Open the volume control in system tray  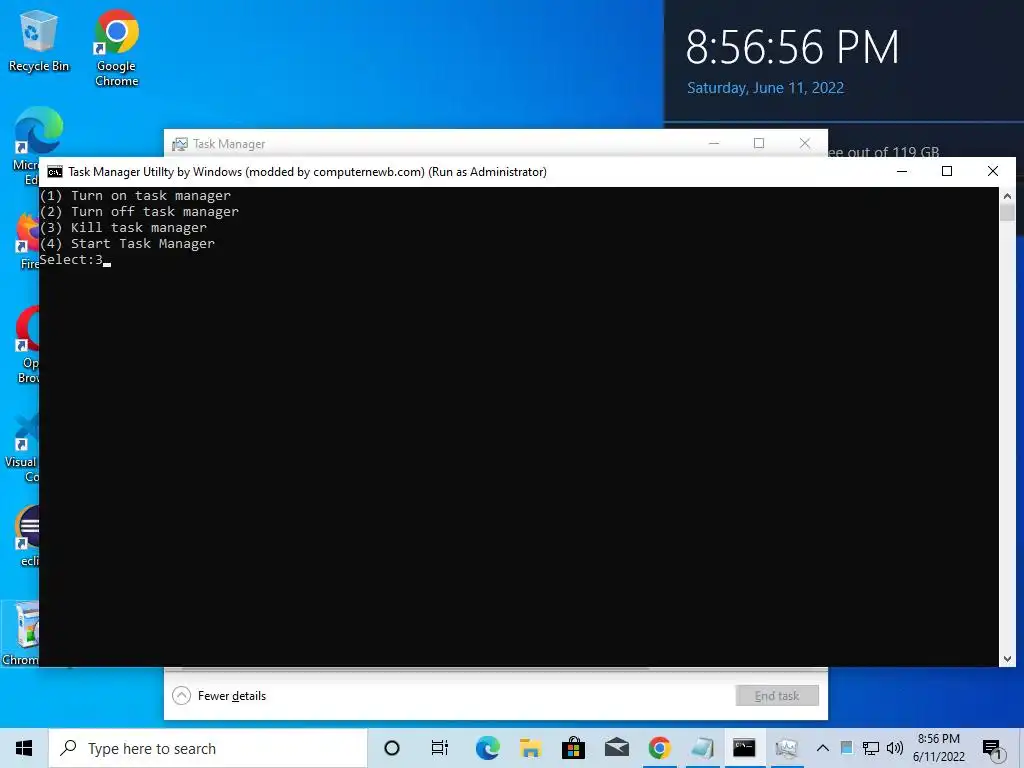click(x=895, y=748)
